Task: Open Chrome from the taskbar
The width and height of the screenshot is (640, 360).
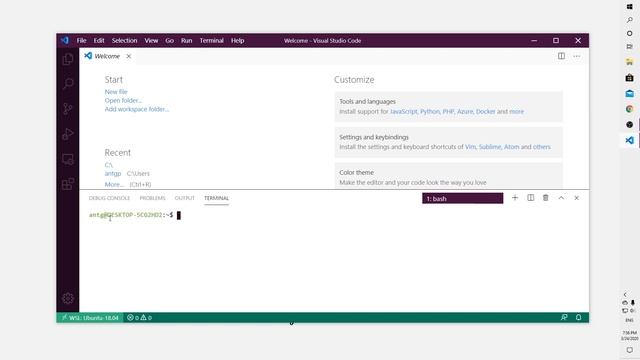Action: pyautogui.click(x=629, y=109)
